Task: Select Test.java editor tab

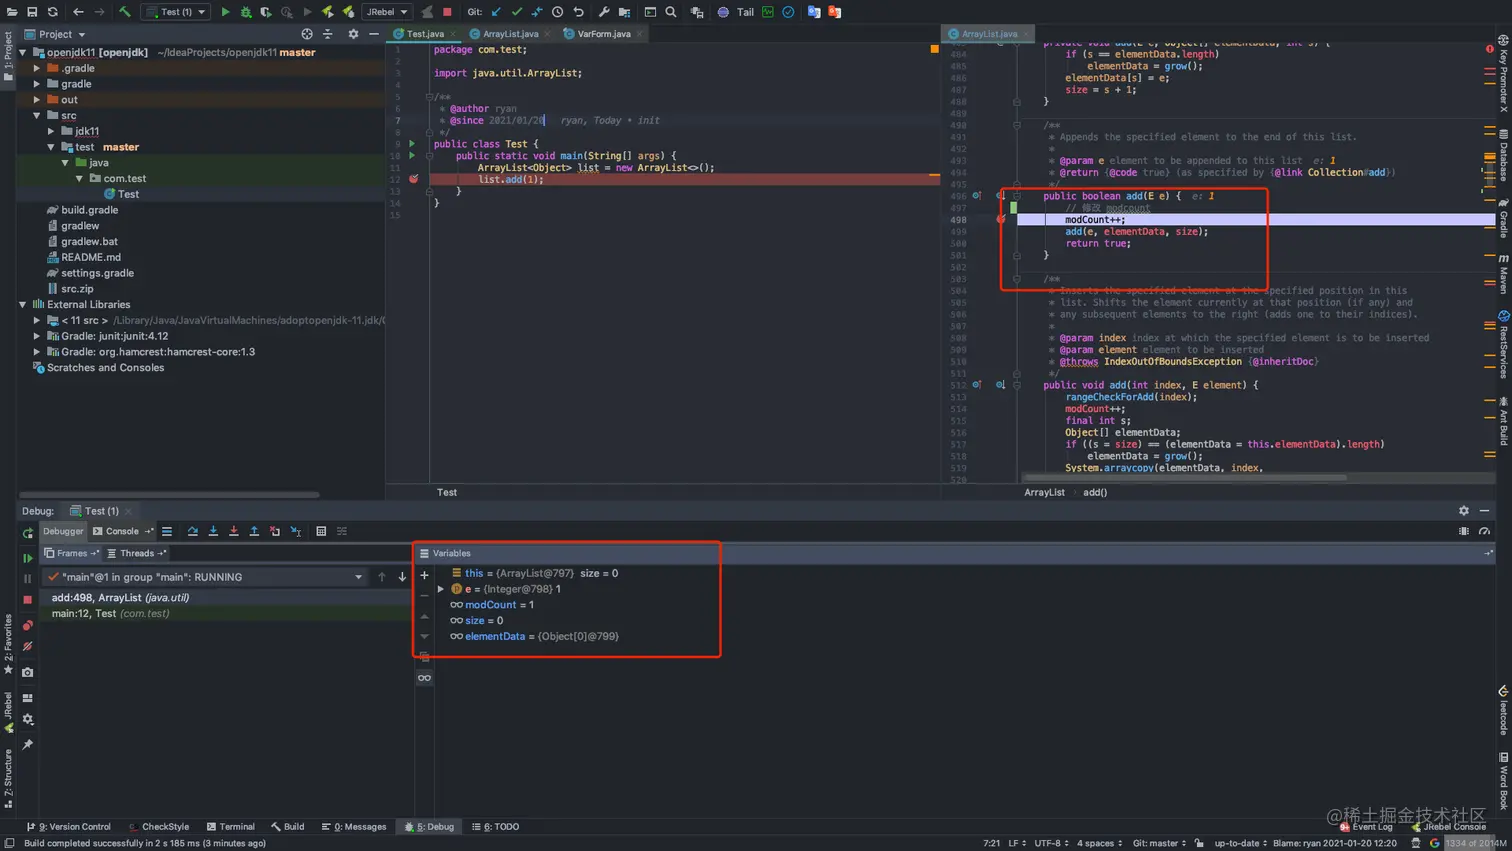Action: [425, 34]
